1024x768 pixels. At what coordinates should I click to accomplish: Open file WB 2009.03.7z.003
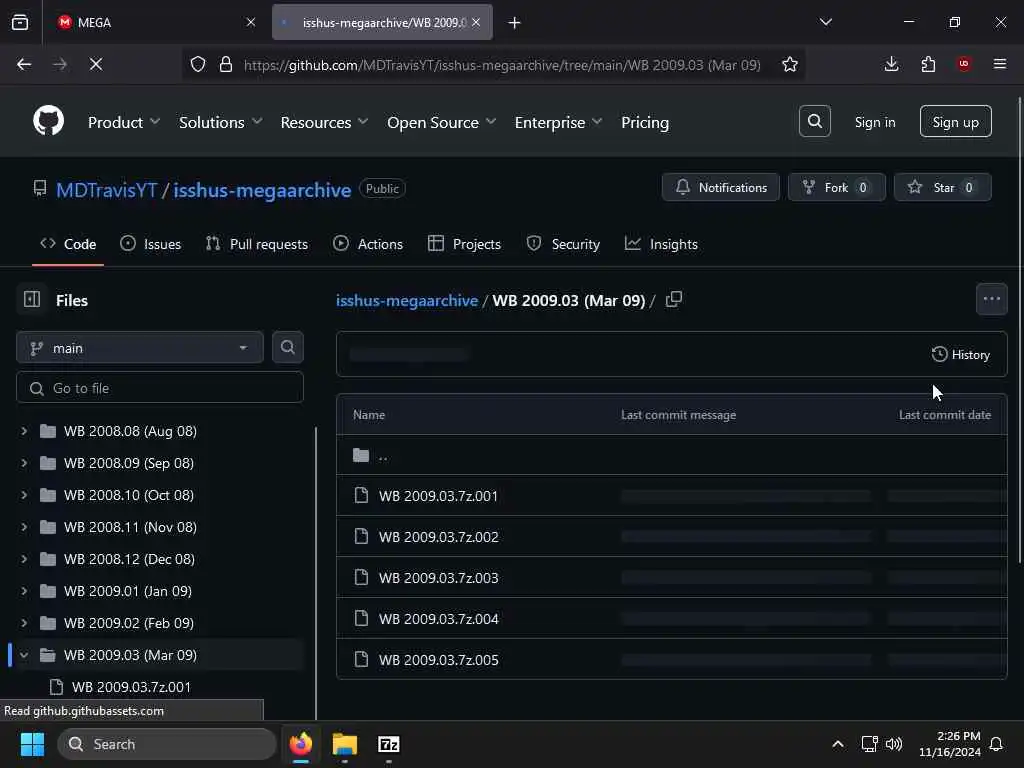click(x=438, y=578)
